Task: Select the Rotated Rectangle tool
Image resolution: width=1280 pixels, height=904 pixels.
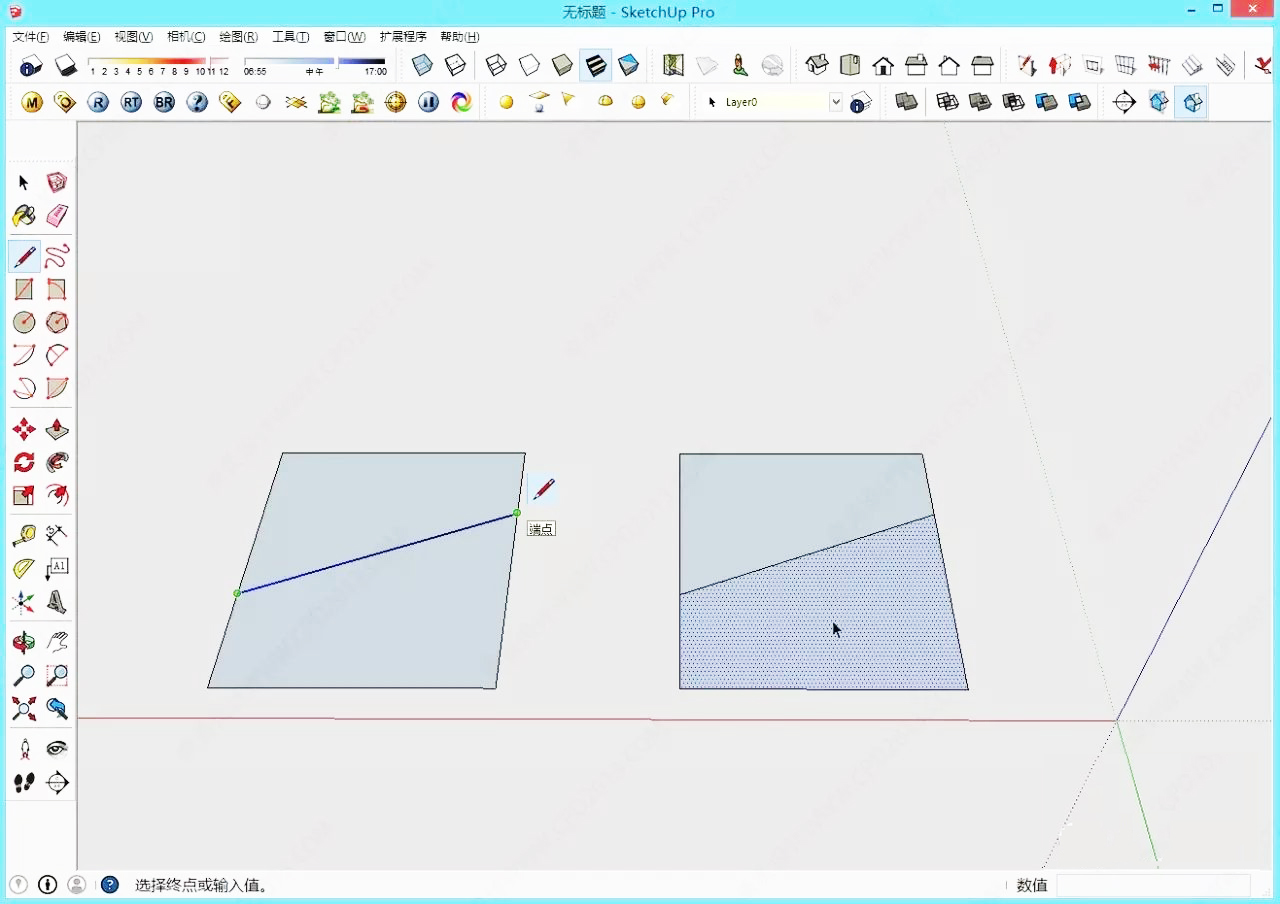Action: 57,290
